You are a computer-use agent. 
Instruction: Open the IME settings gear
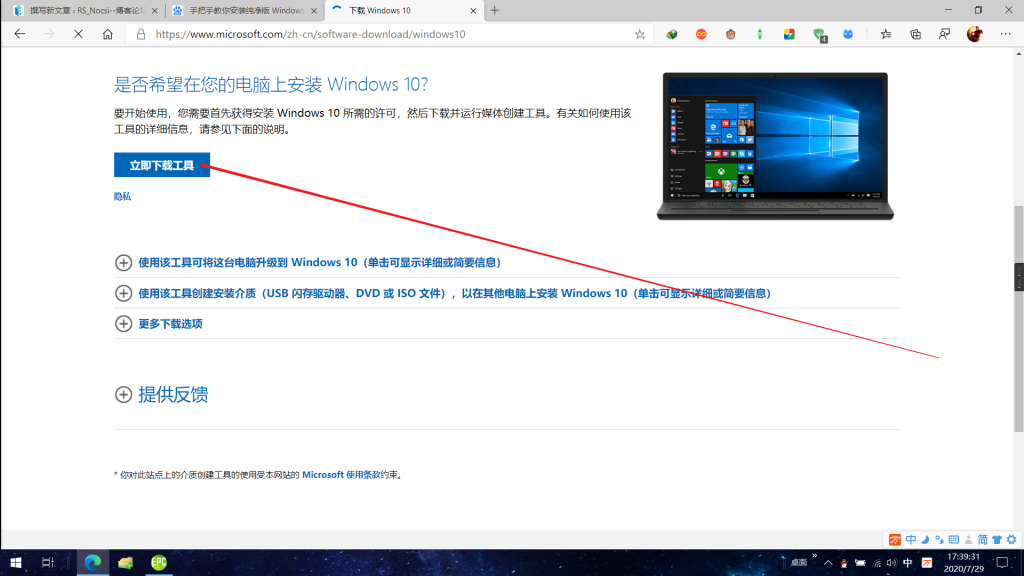coord(1012,539)
